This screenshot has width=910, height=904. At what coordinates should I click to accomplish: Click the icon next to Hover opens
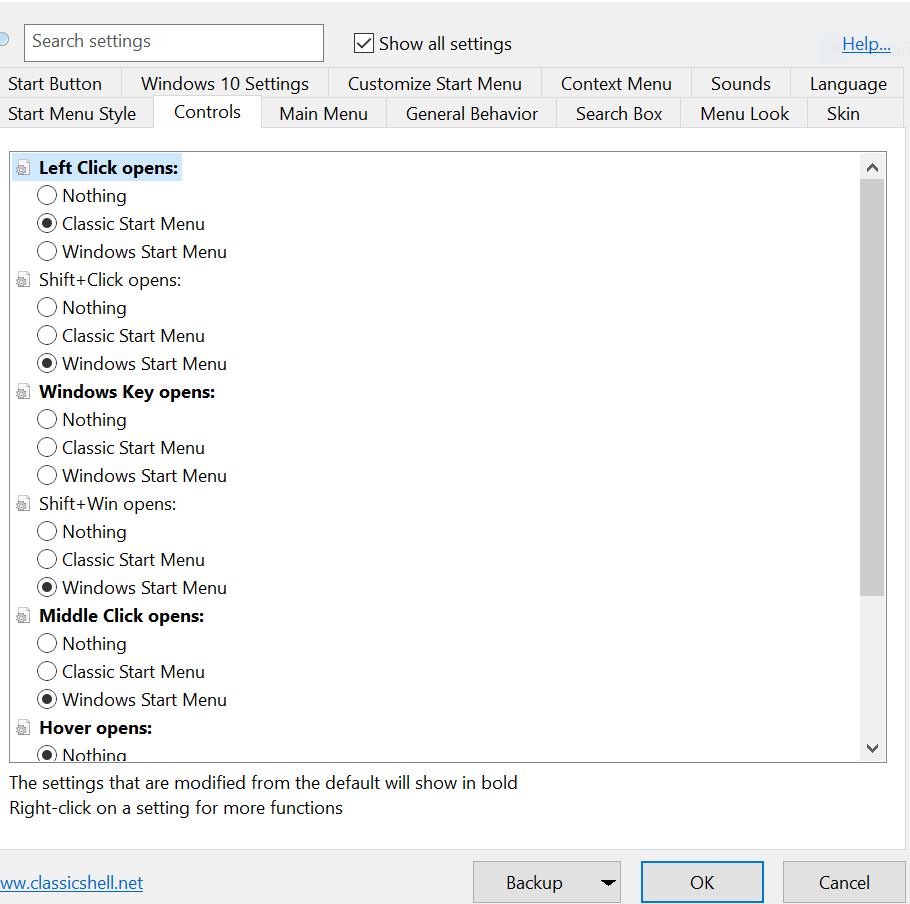[x=23, y=729]
